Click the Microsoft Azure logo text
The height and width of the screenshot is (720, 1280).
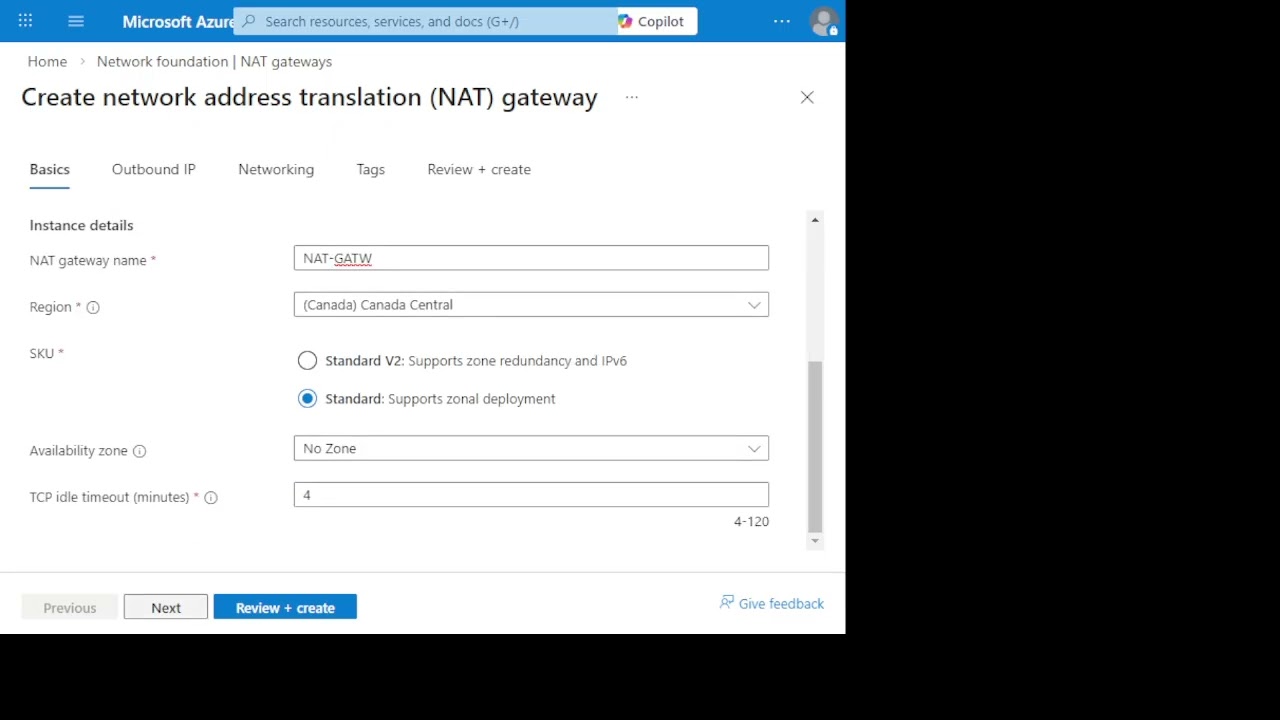(178, 21)
